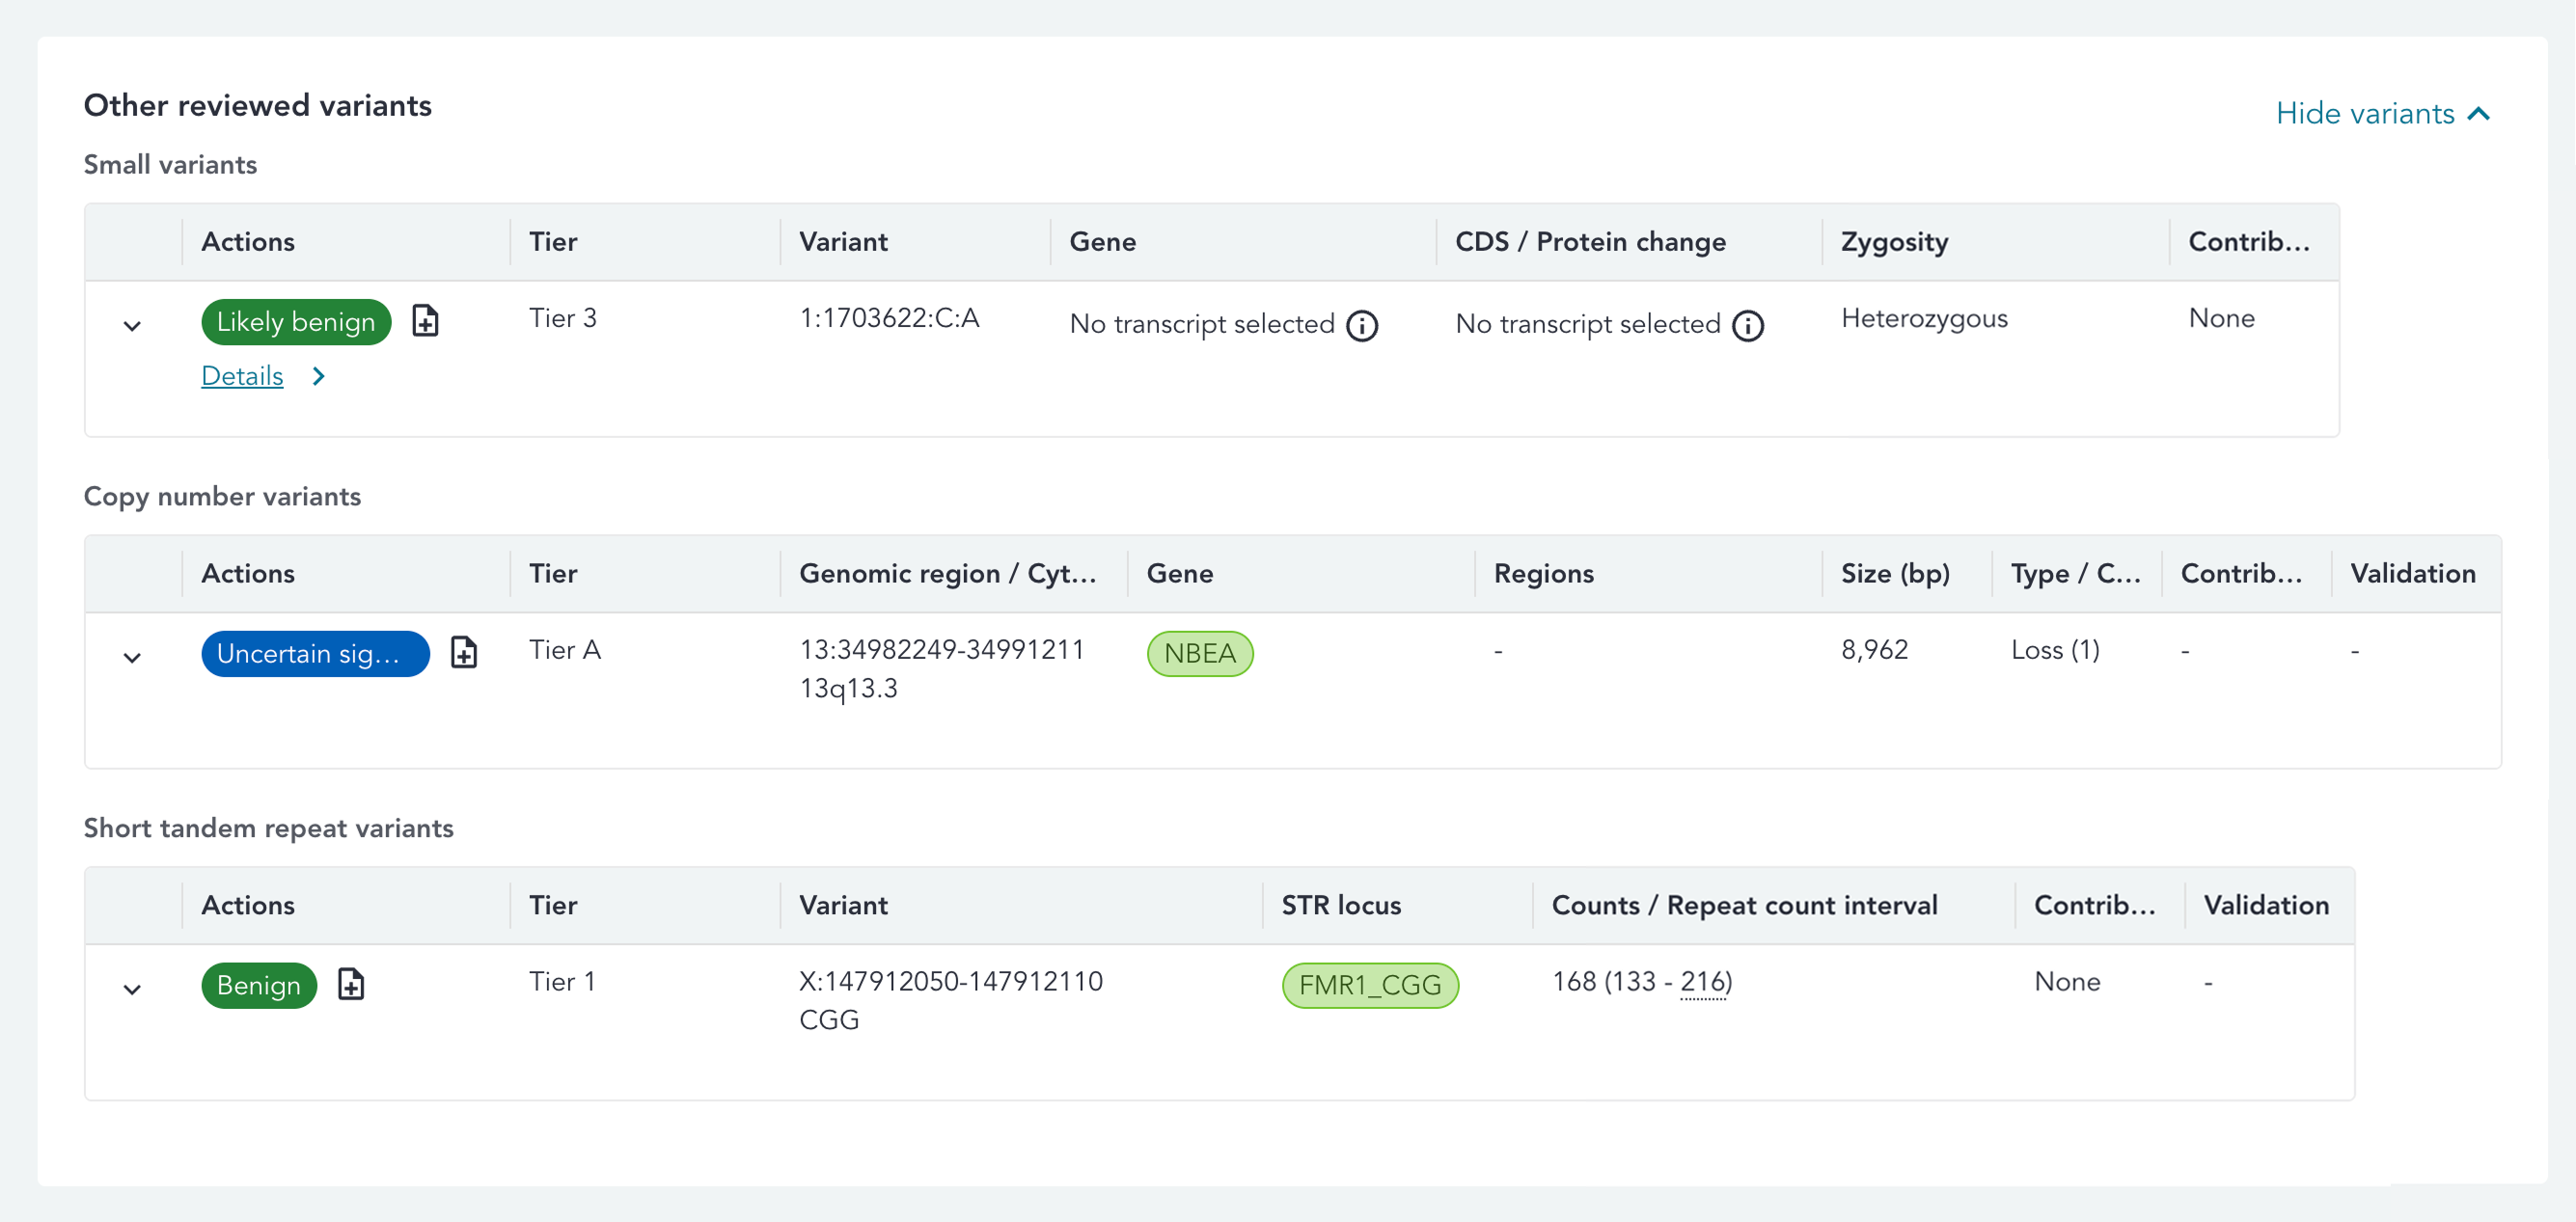Click the Likely benign classification badge
2576x1222 pixels.
(x=295, y=322)
